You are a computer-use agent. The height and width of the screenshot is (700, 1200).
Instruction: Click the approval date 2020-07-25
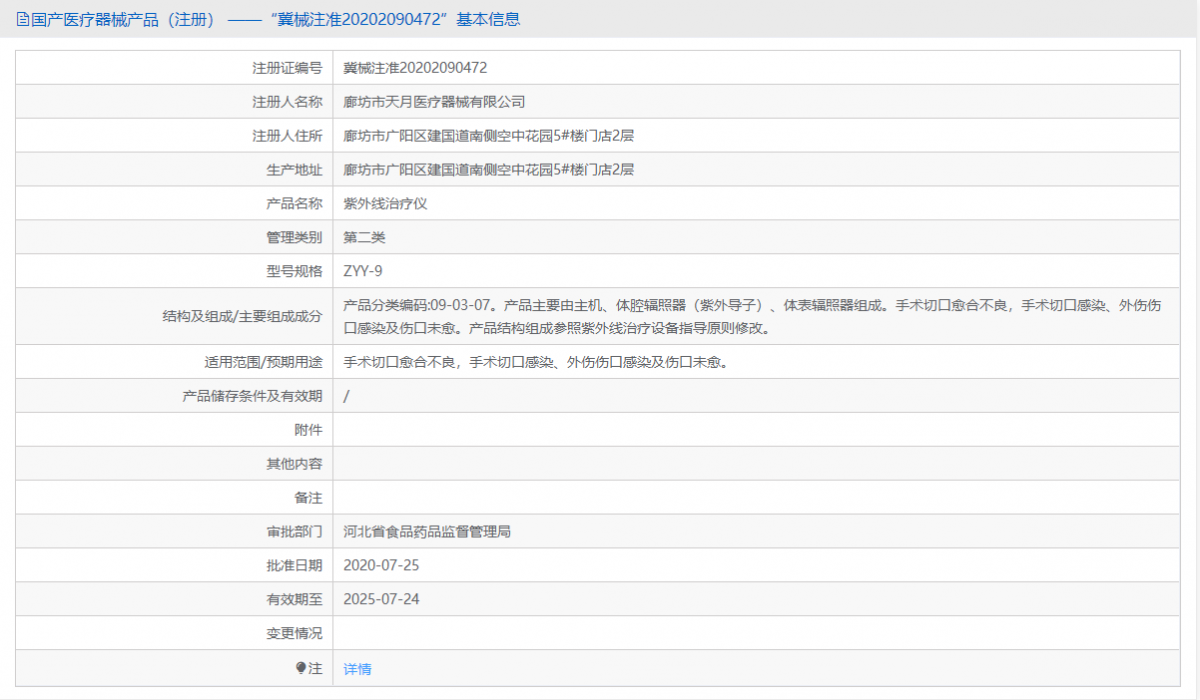(x=390, y=565)
